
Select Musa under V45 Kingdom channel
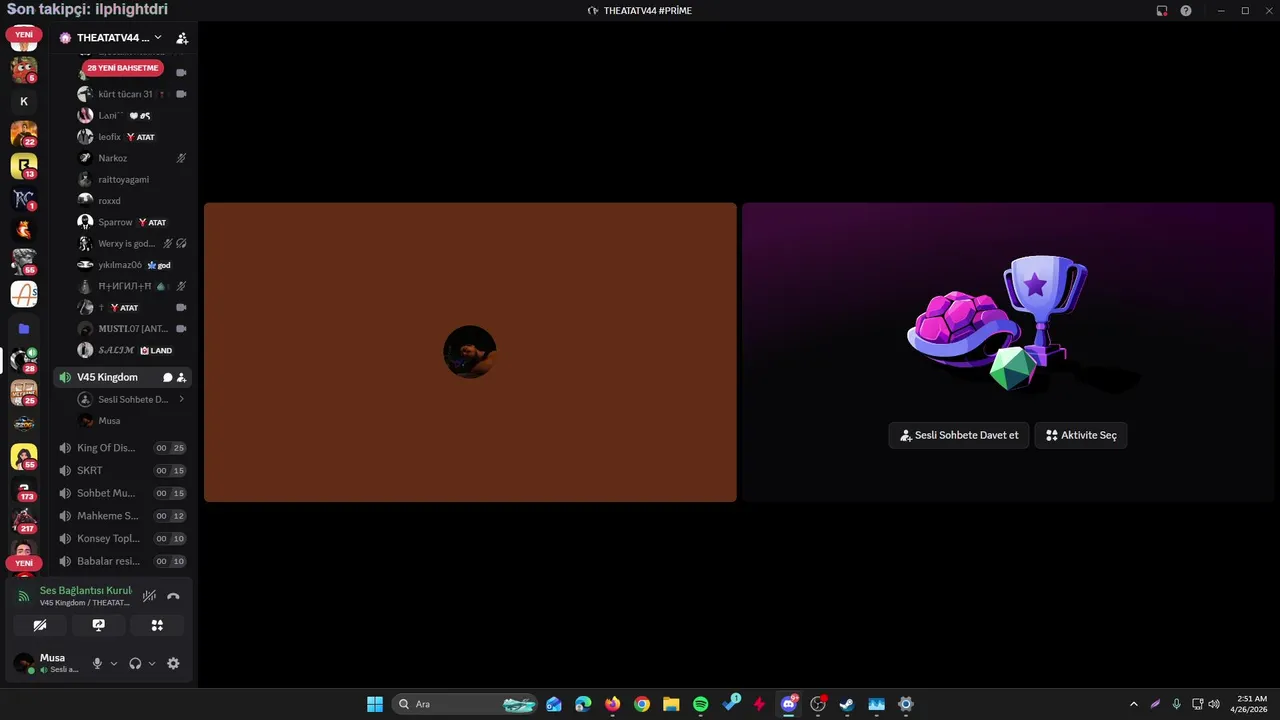click(x=109, y=421)
